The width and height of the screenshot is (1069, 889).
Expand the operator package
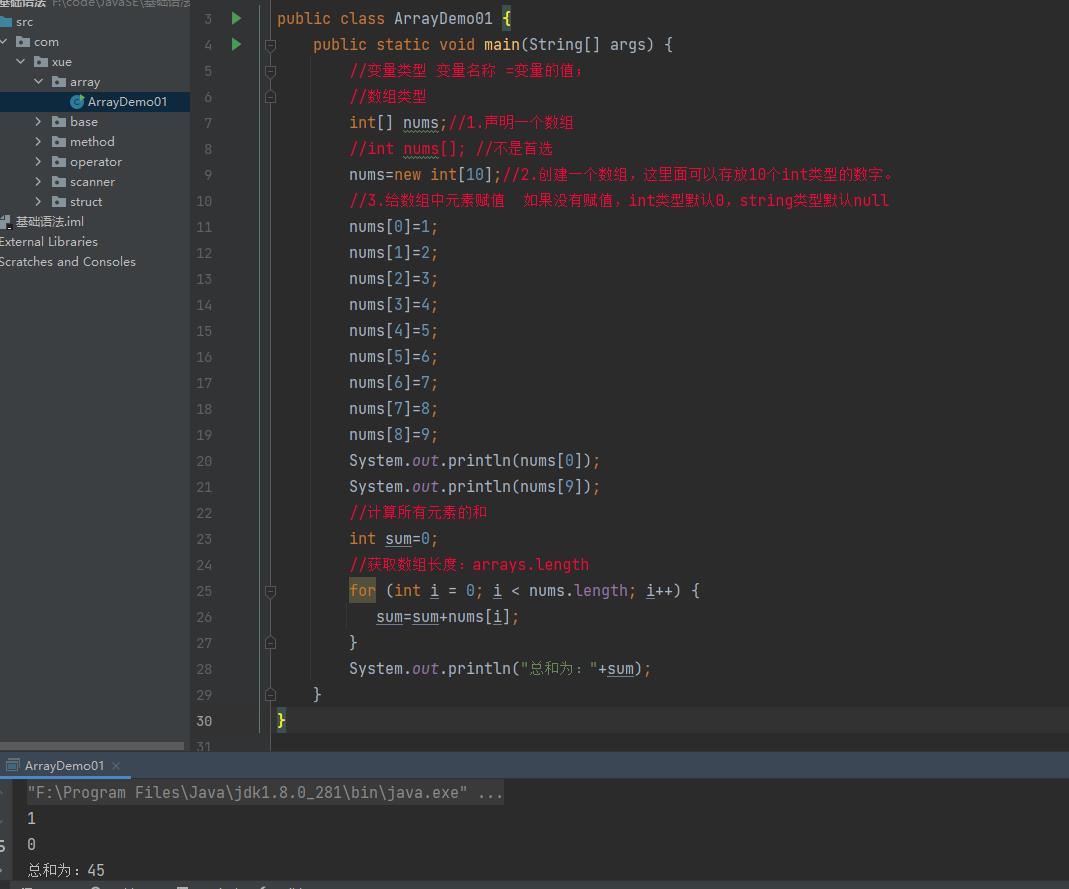pyautogui.click(x=39, y=162)
